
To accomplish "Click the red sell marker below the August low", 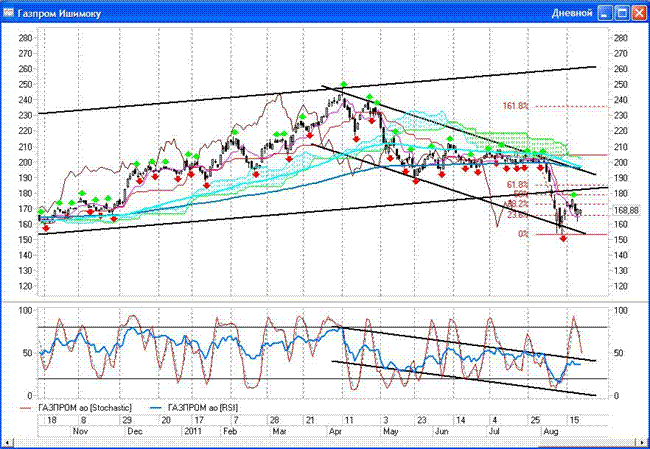I will click(x=563, y=238).
